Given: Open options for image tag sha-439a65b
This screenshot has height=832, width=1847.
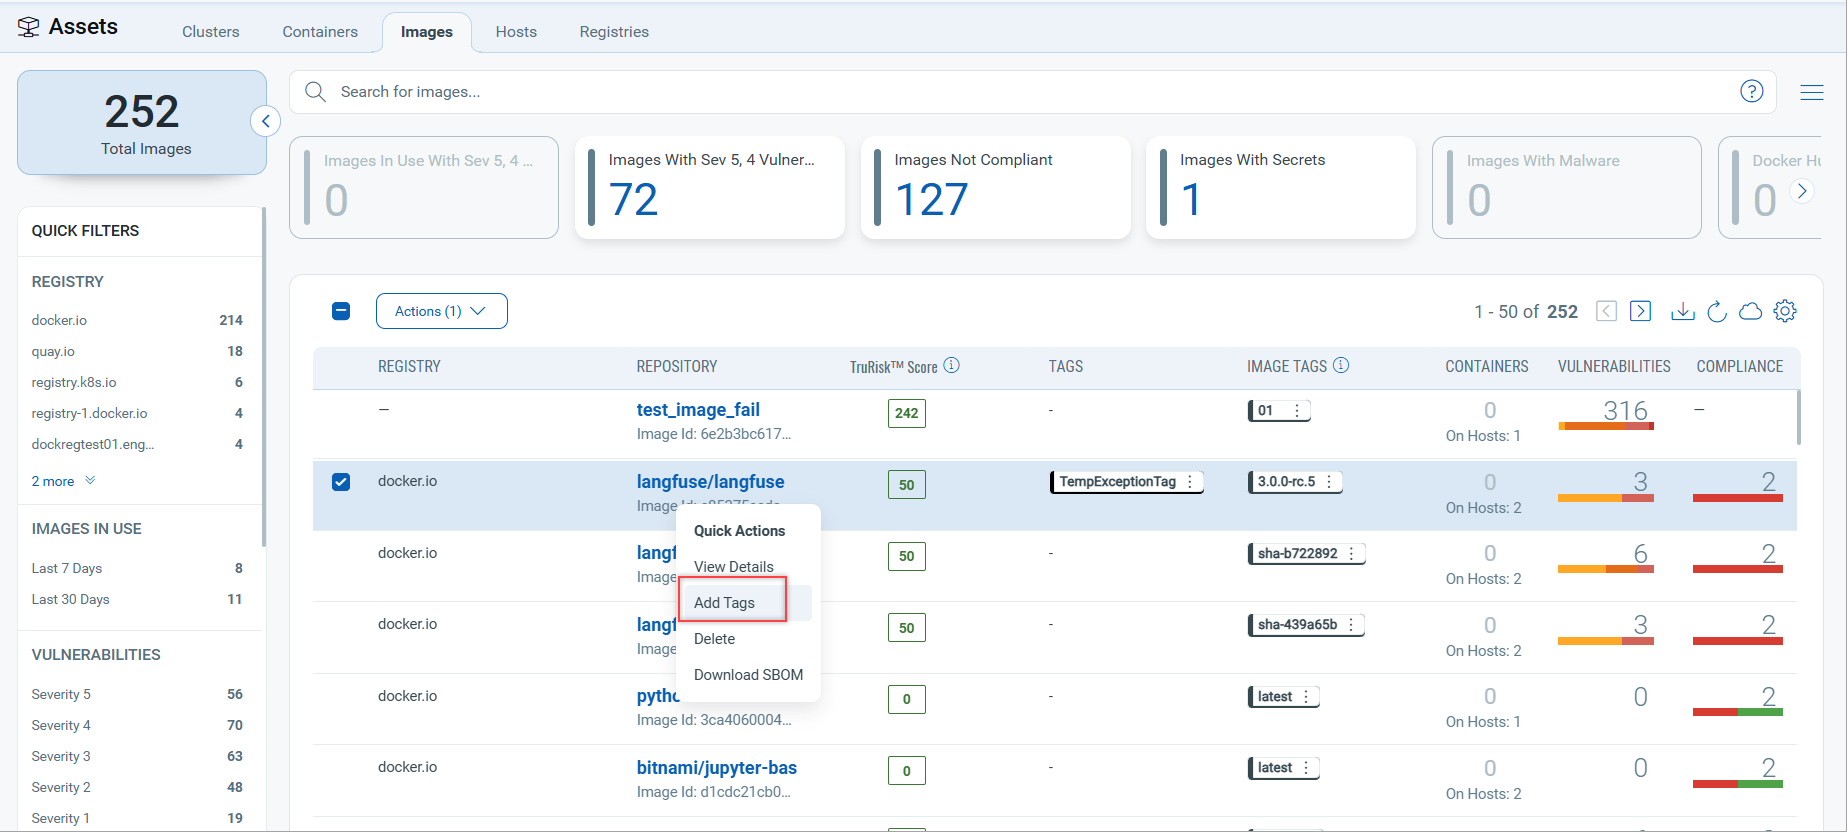Looking at the screenshot, I should [x=1351, y=625].
